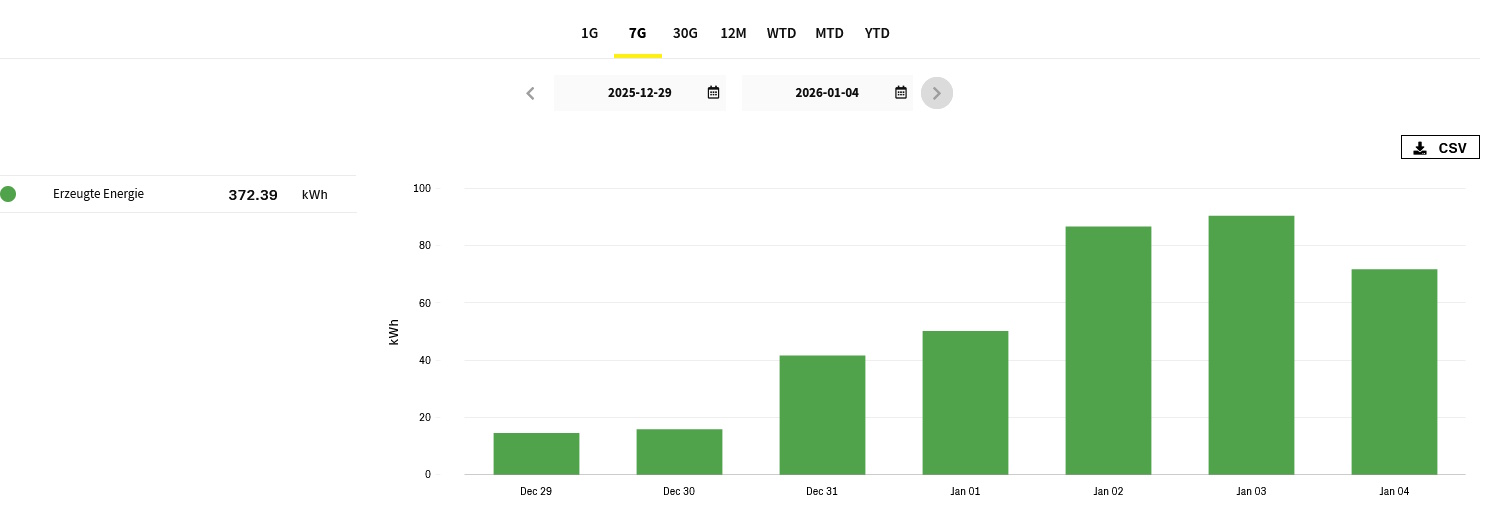Show the 12M time range

733,33
